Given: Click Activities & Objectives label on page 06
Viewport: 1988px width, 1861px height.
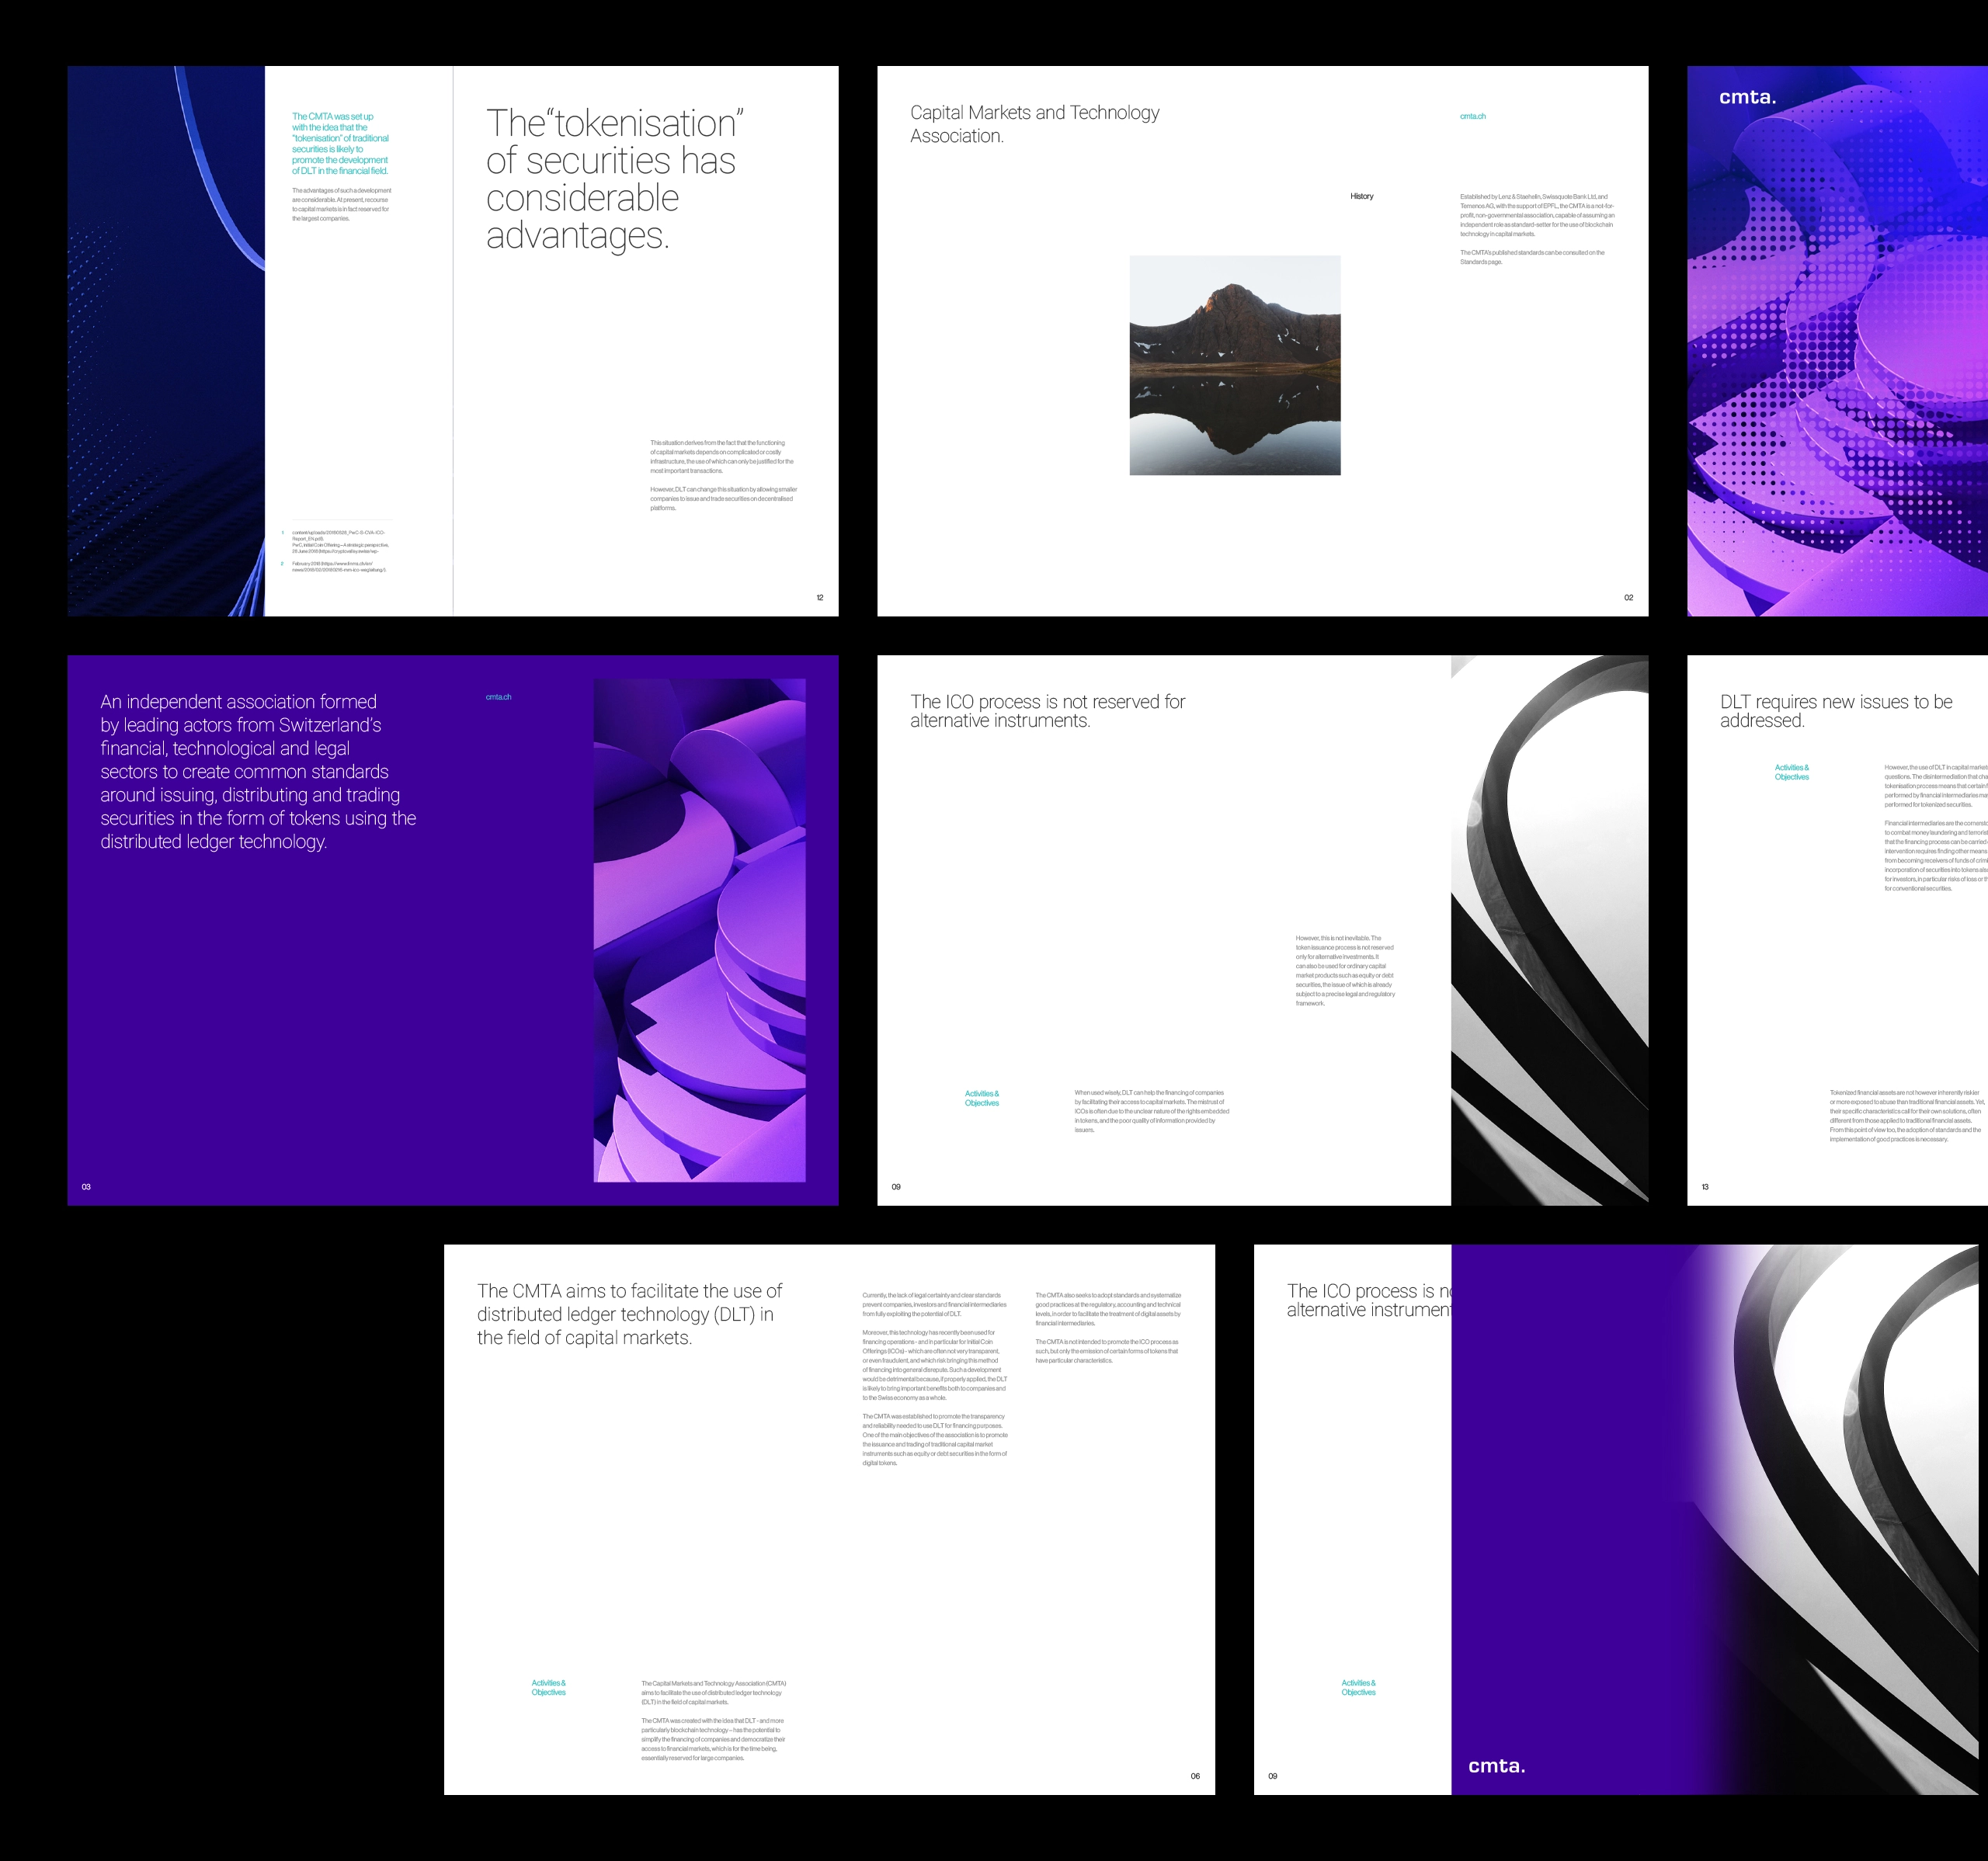Looking at the screenshot, I should click(x=548, y=1687).
